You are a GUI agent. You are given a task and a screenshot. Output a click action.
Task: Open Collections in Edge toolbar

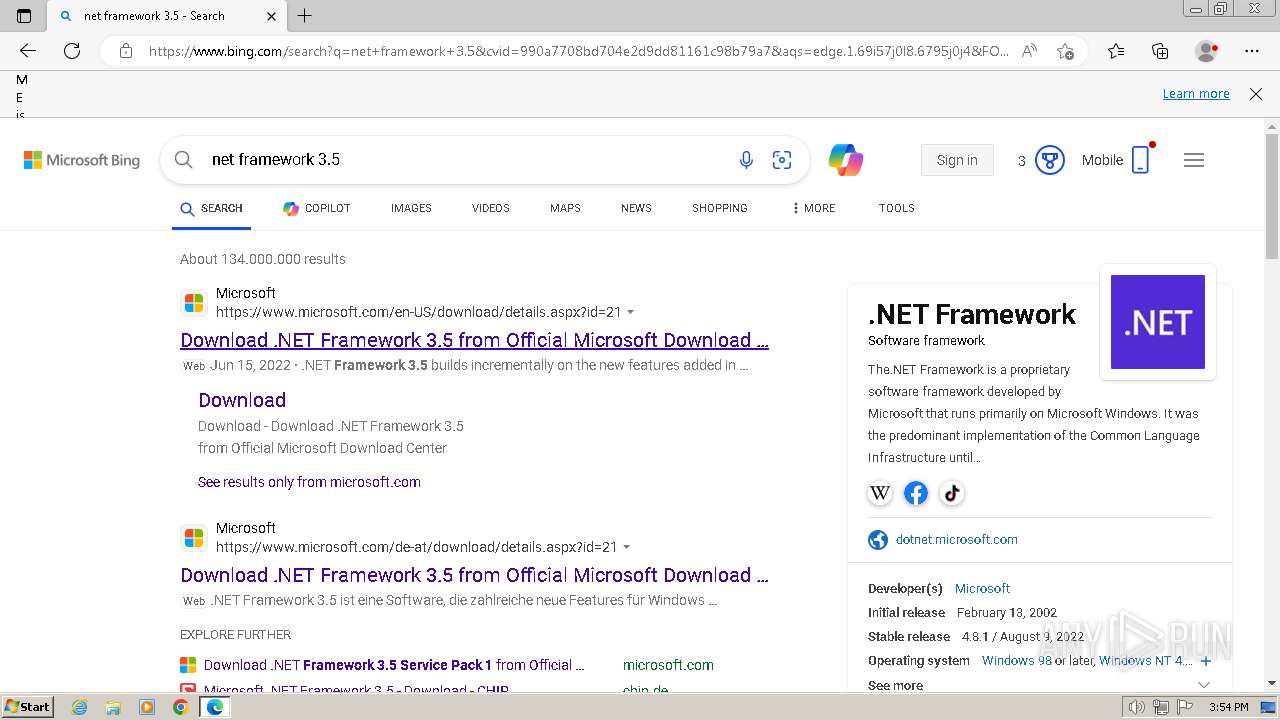(1160, 51)
